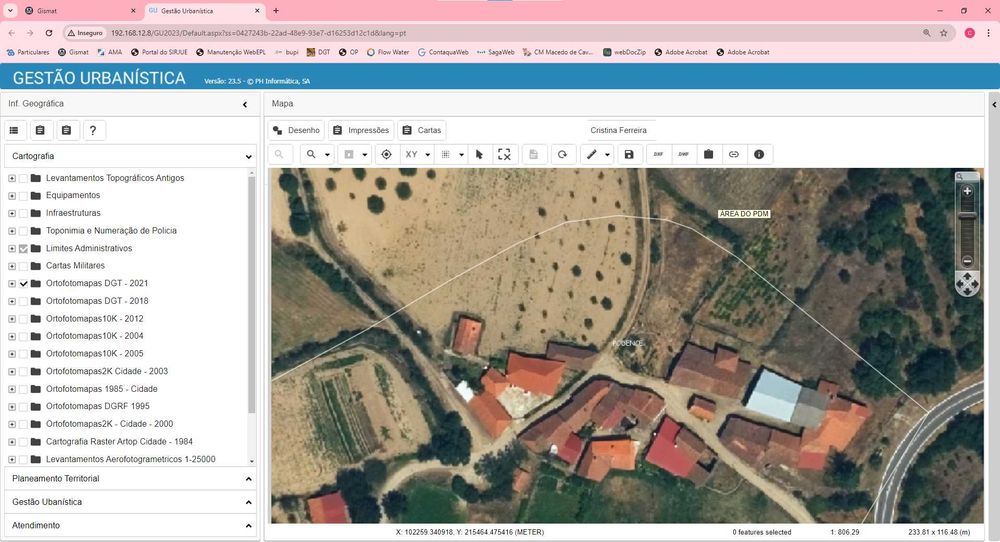Expand the collapsed right side panel arrow

[994, 104]
